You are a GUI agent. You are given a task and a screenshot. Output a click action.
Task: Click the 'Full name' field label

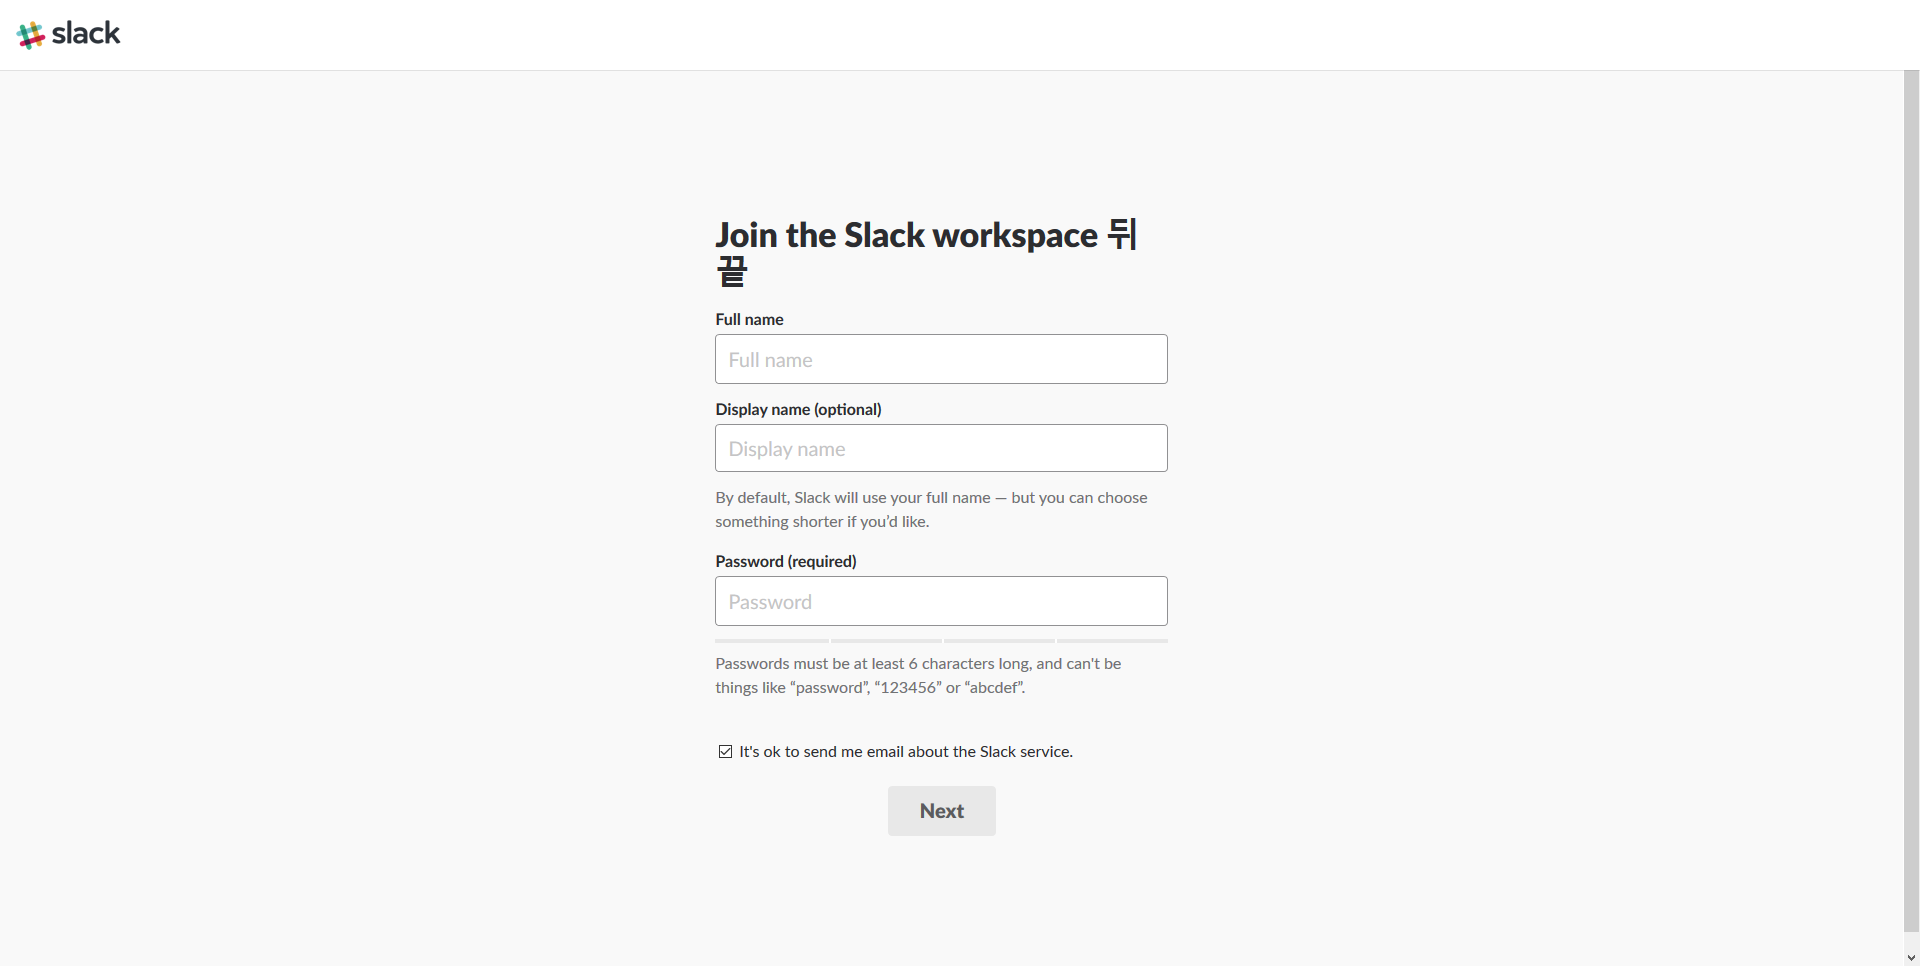click(749, 319)
